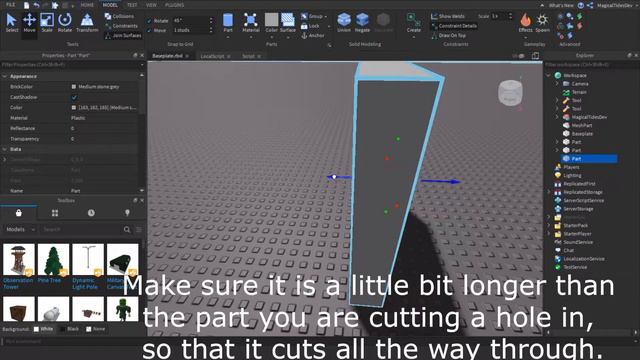This screenshot has height=360, width=640.
Task: Click the view selector cube in viewport
Action: [x=510, y=93]
